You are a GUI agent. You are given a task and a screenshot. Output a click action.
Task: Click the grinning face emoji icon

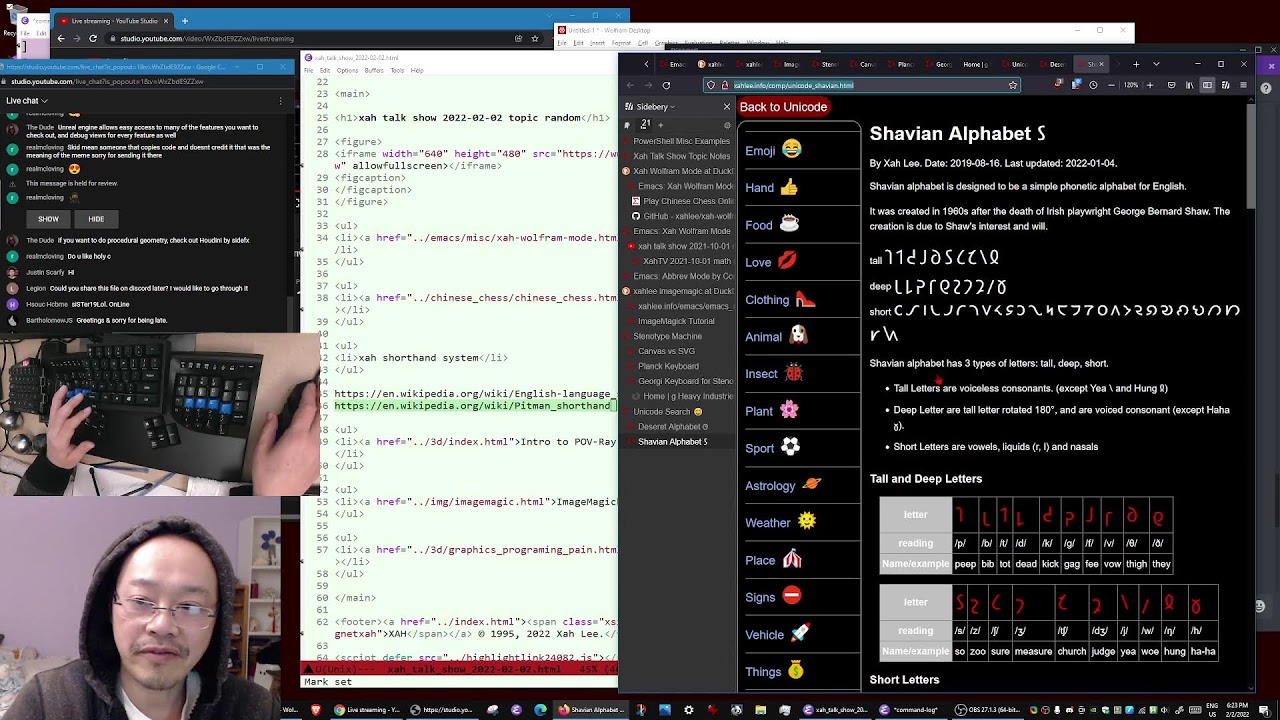tap(791, 150)
